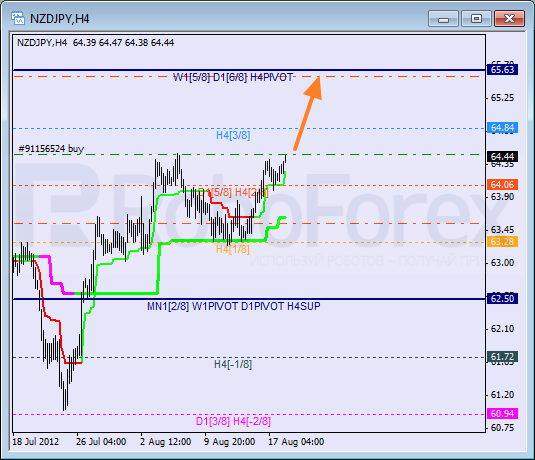Click the 26 Jul 04:00 time label
This screenshot has width=535, height=460.
coord(101,442)
